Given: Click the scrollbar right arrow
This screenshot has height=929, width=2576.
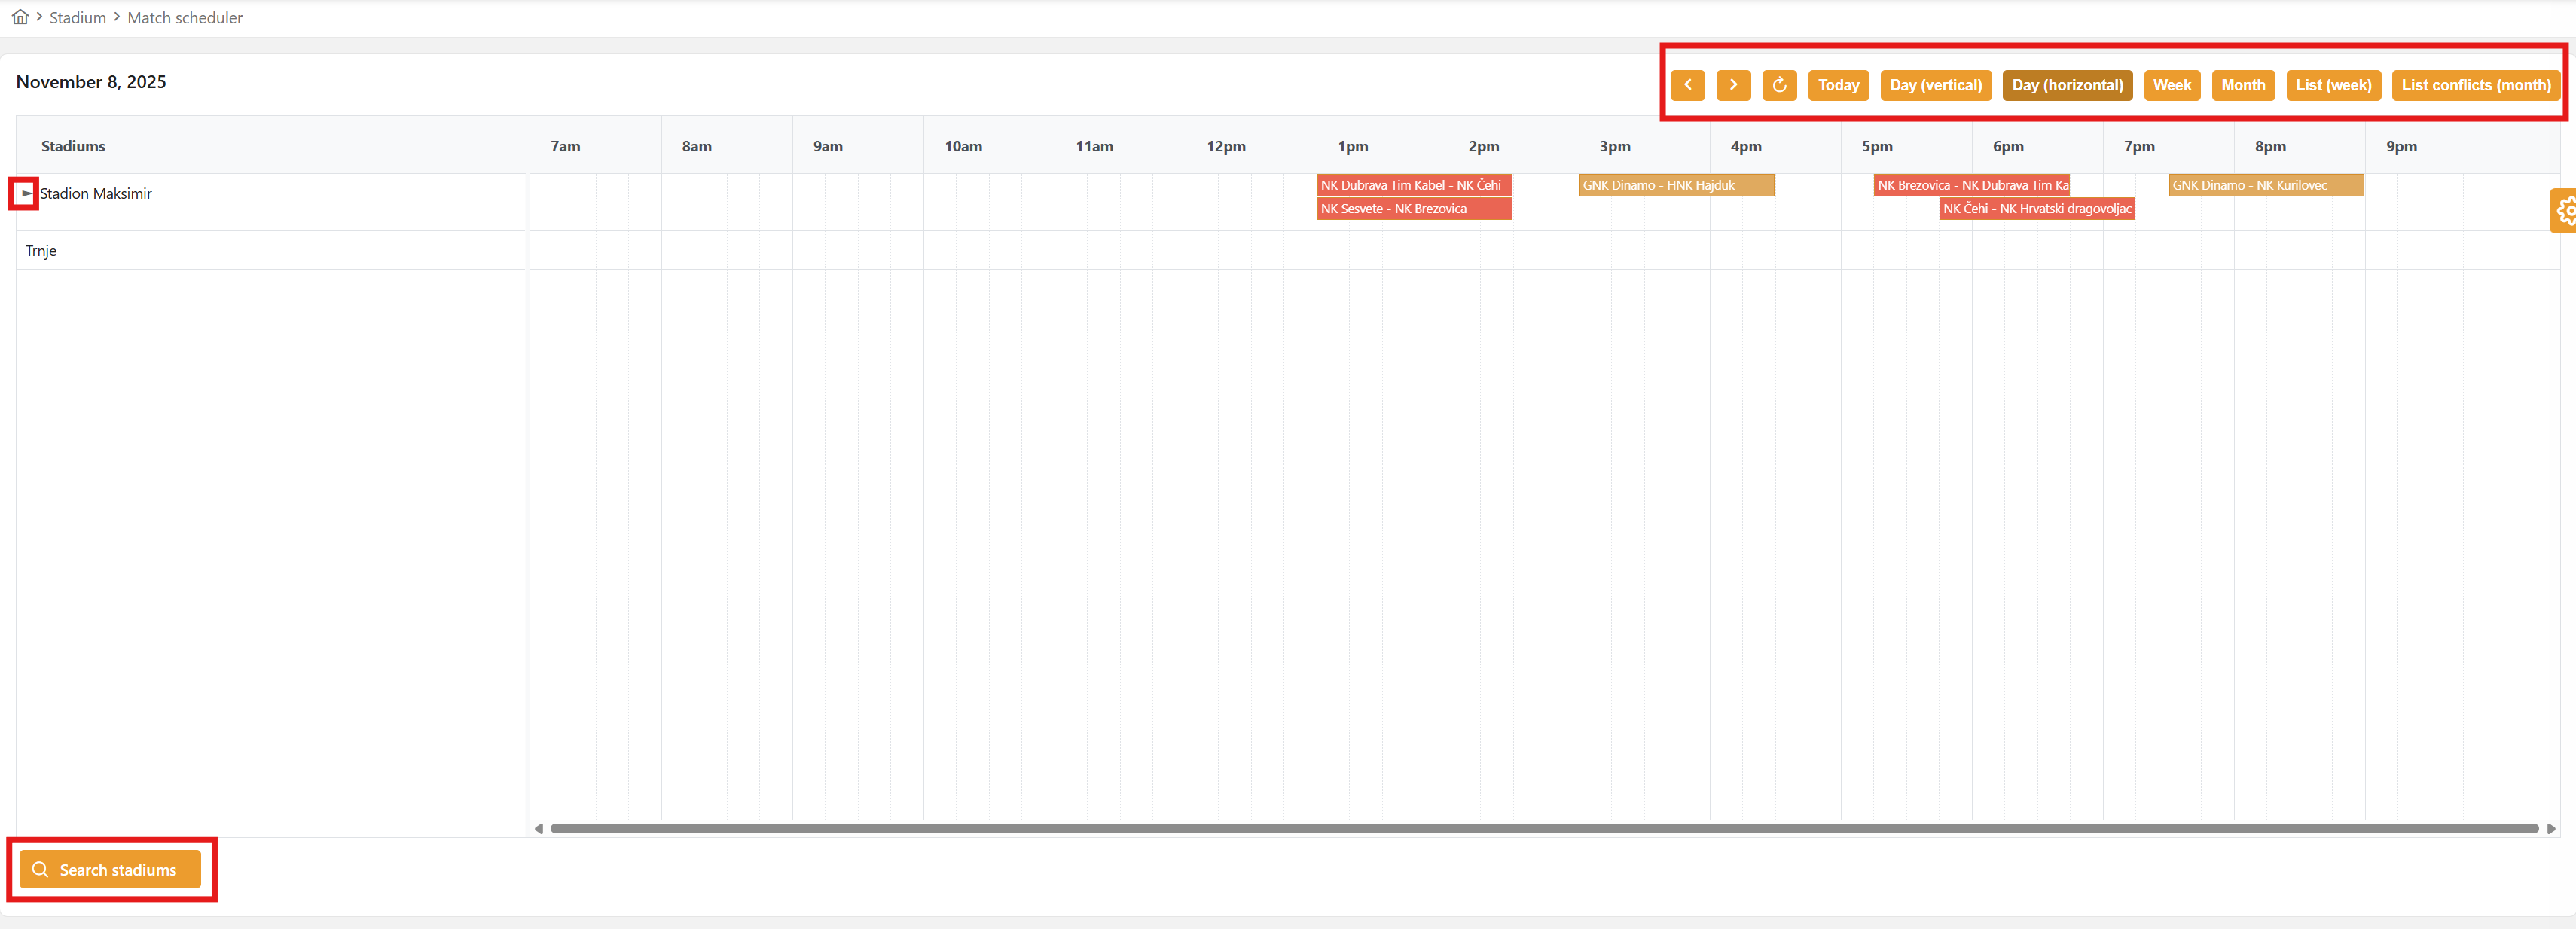Looking at the screenshot, I should pyautogui.click(x=2551, y=828).
